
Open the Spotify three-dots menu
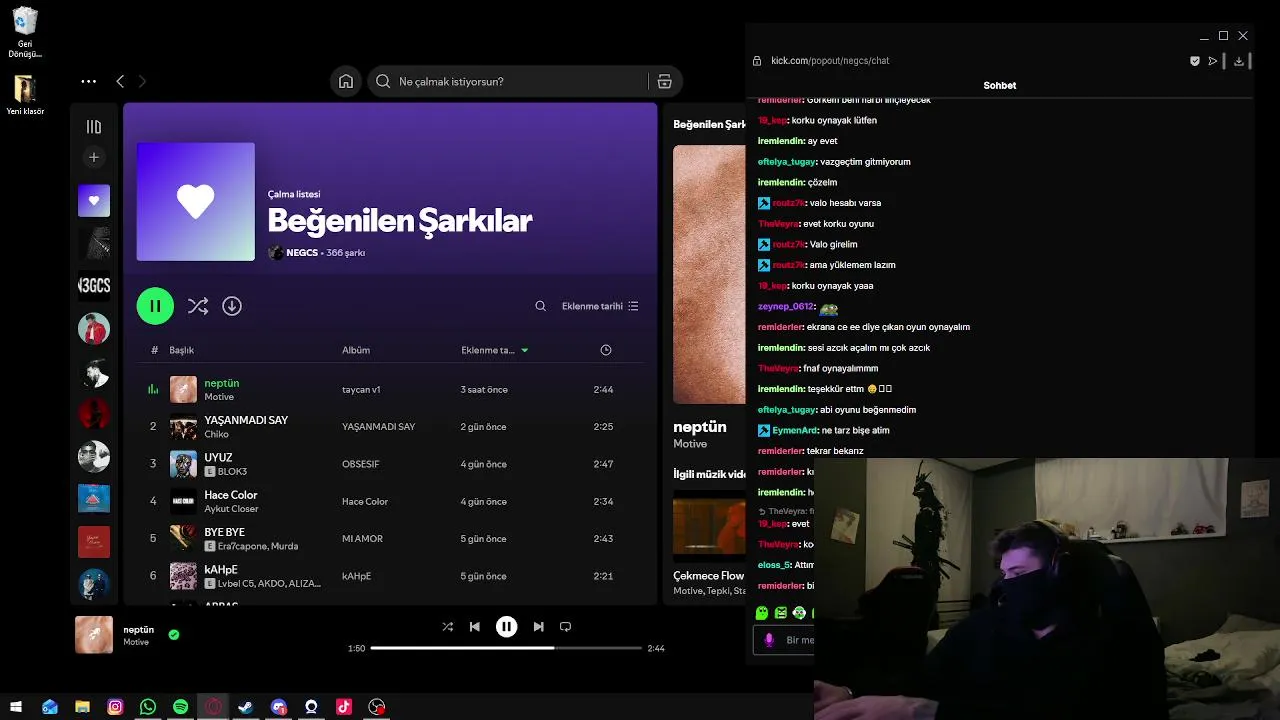click(89, 82)
